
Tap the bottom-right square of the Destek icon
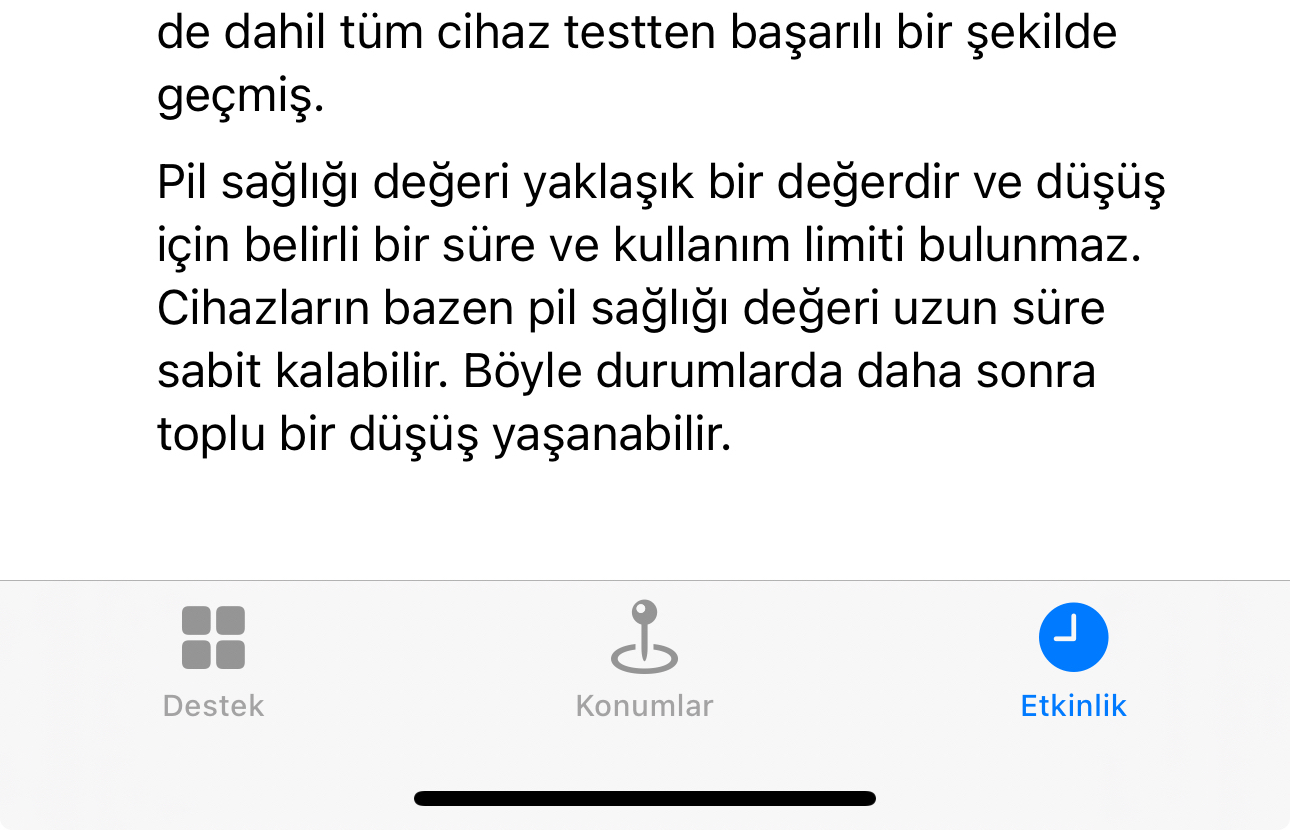(x=230, y=655)
